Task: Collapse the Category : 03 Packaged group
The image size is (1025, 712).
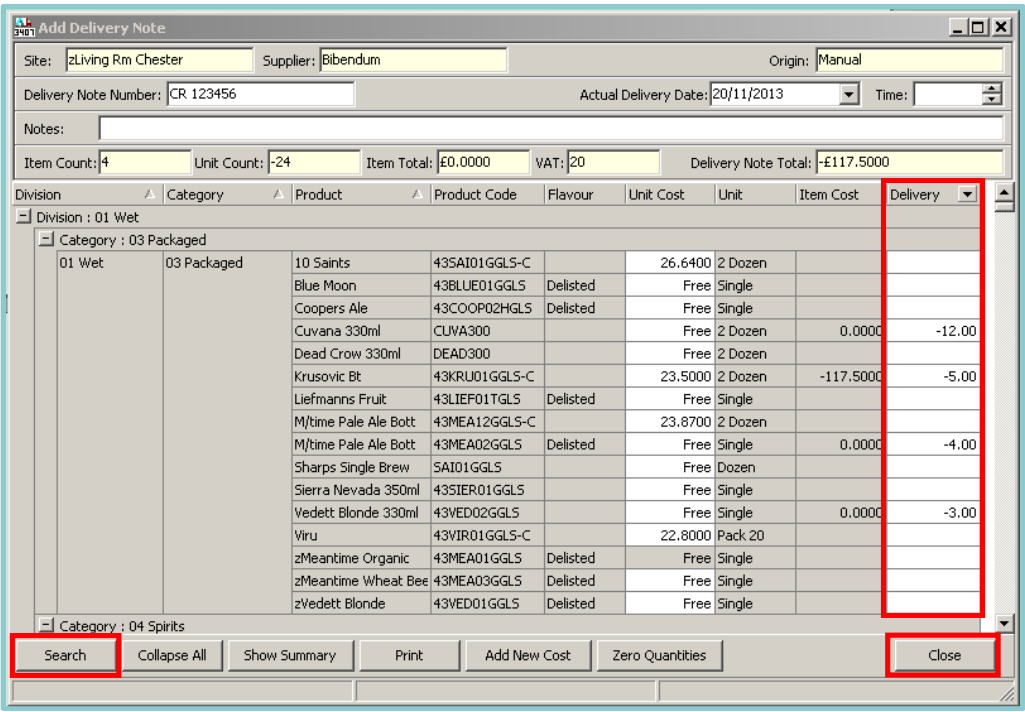Action: coord(45,240)
